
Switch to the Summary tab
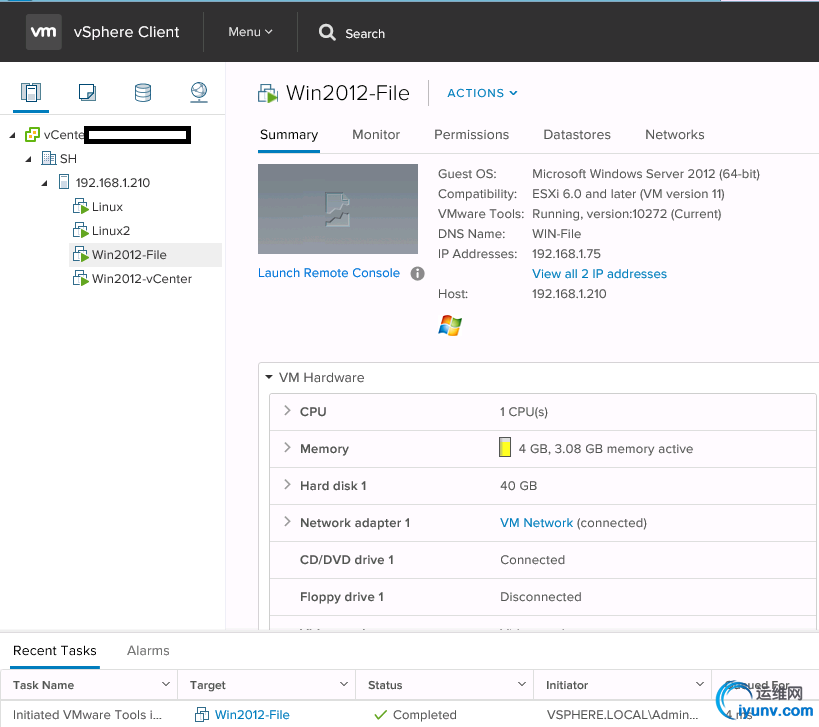pyautogui.click(x=289, y=135)
